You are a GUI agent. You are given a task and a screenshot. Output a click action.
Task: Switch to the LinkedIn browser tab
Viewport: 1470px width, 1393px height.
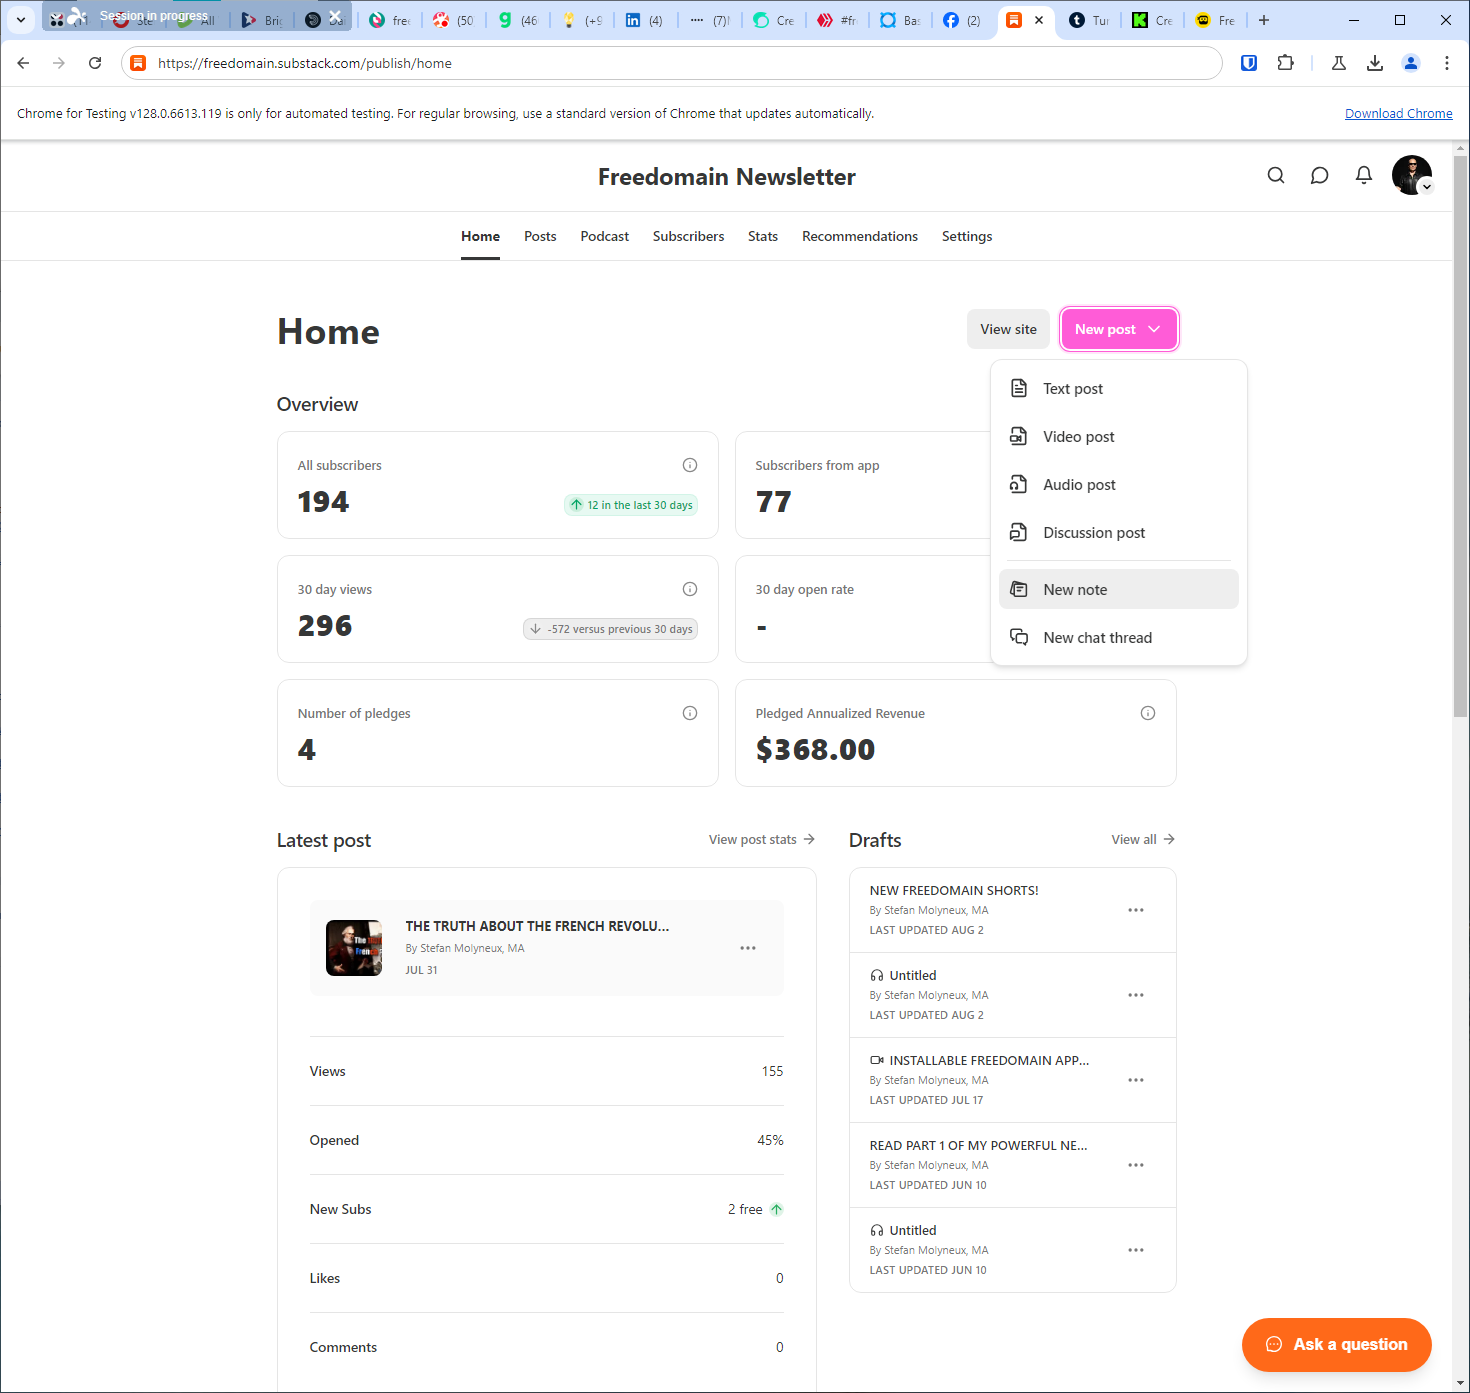tap(644, 20)
